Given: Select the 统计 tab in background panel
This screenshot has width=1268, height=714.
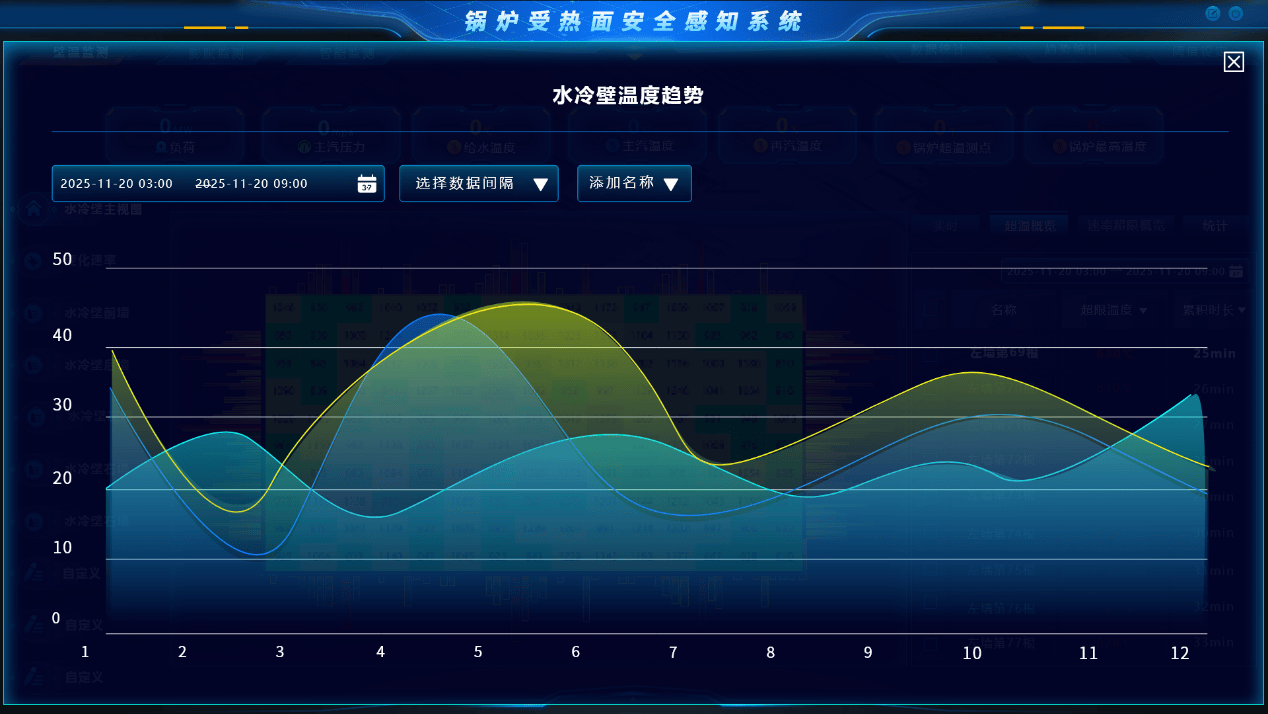Looking at the screenshot, I should point(1215,226).
